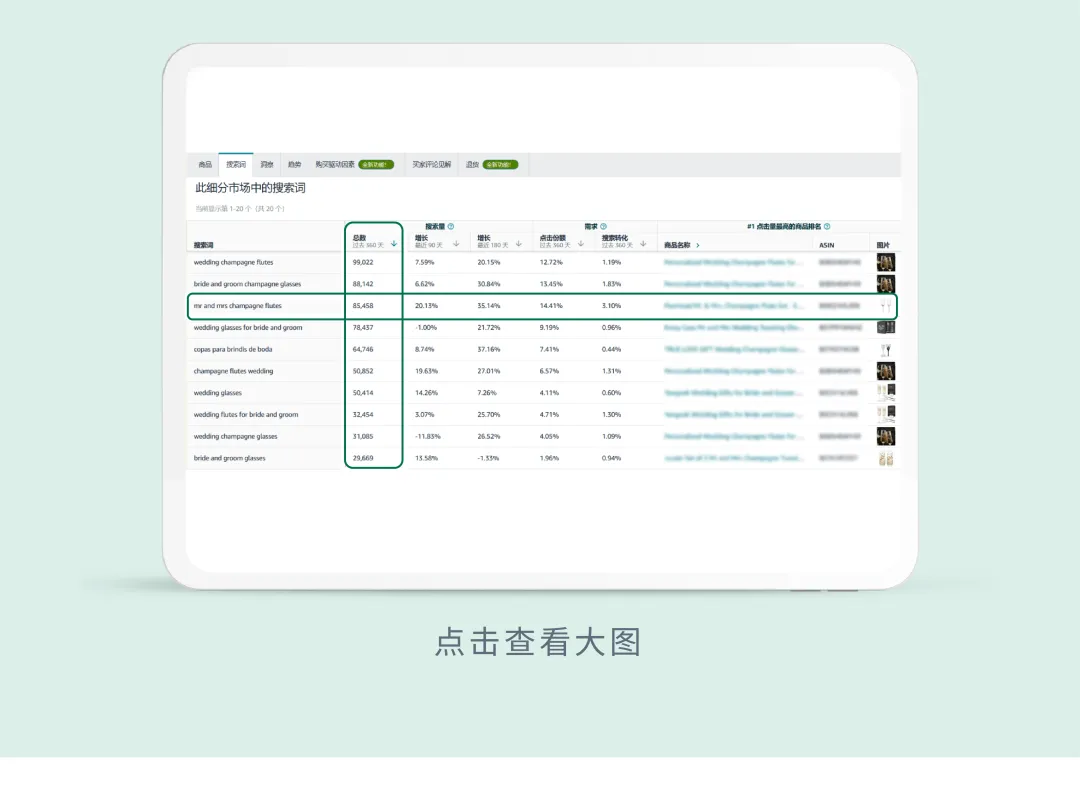The height and width of the screenshot is (804, 1080).
Task: Open thumbnail for bride and groom glasses row
Action: coord(886,459)
